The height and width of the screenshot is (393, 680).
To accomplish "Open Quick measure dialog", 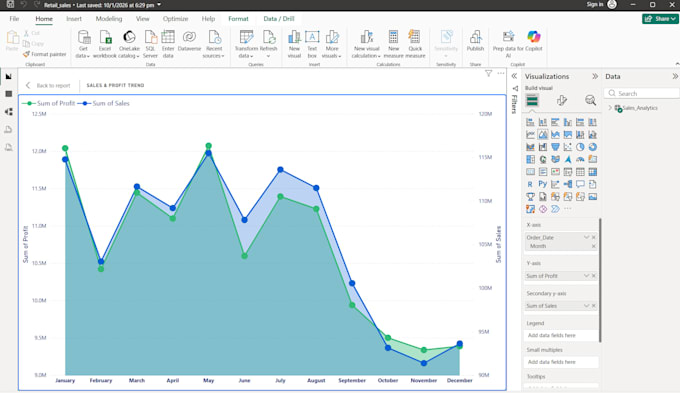I will tap(415, 44).
